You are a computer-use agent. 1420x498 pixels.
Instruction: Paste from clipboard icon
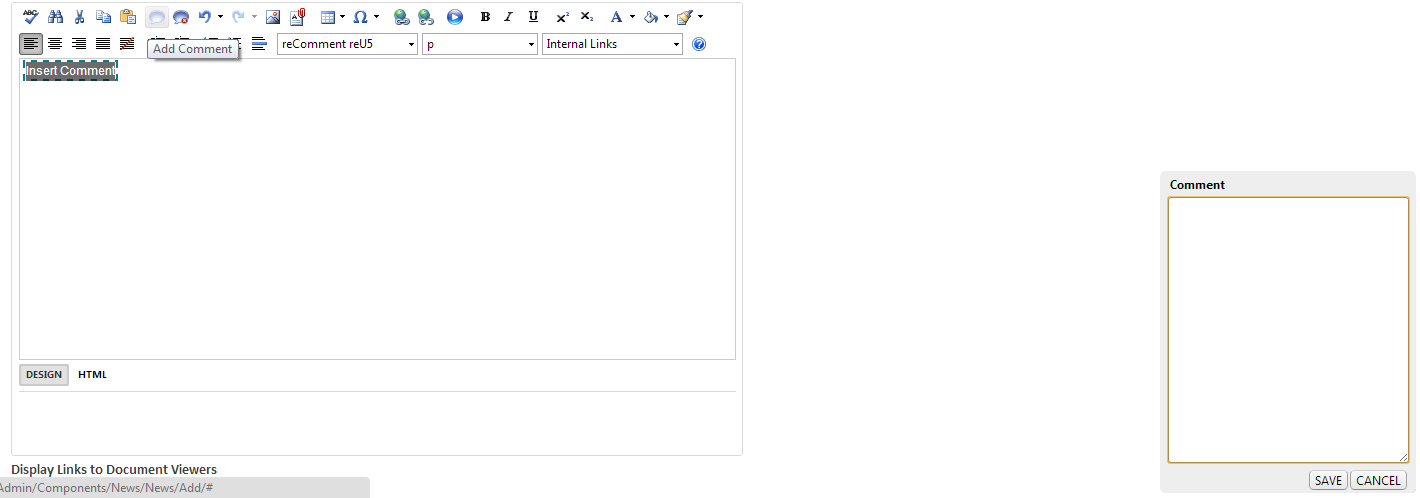click(127, 17)
